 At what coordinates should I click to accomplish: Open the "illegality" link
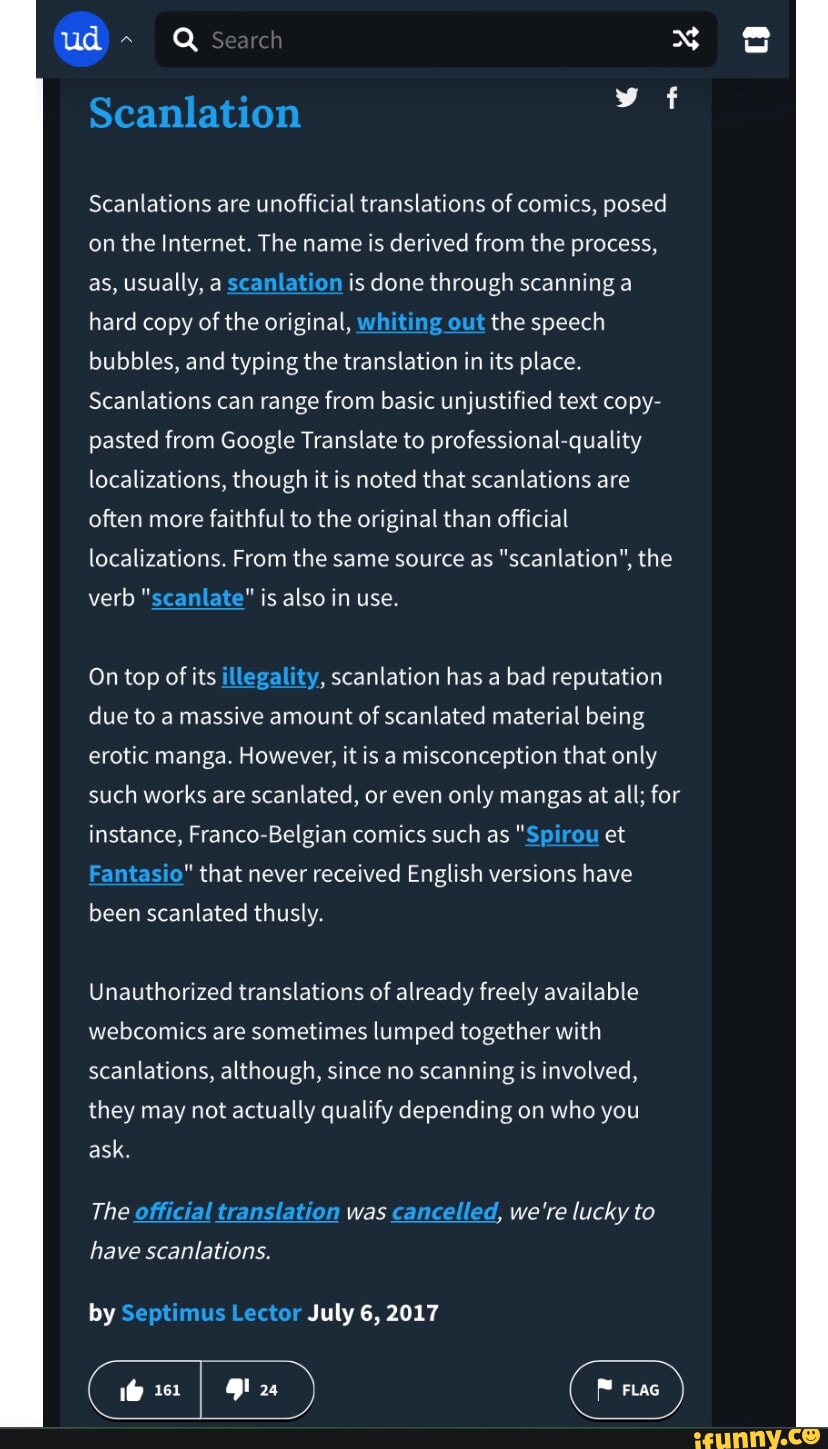[x=269, y=677]
